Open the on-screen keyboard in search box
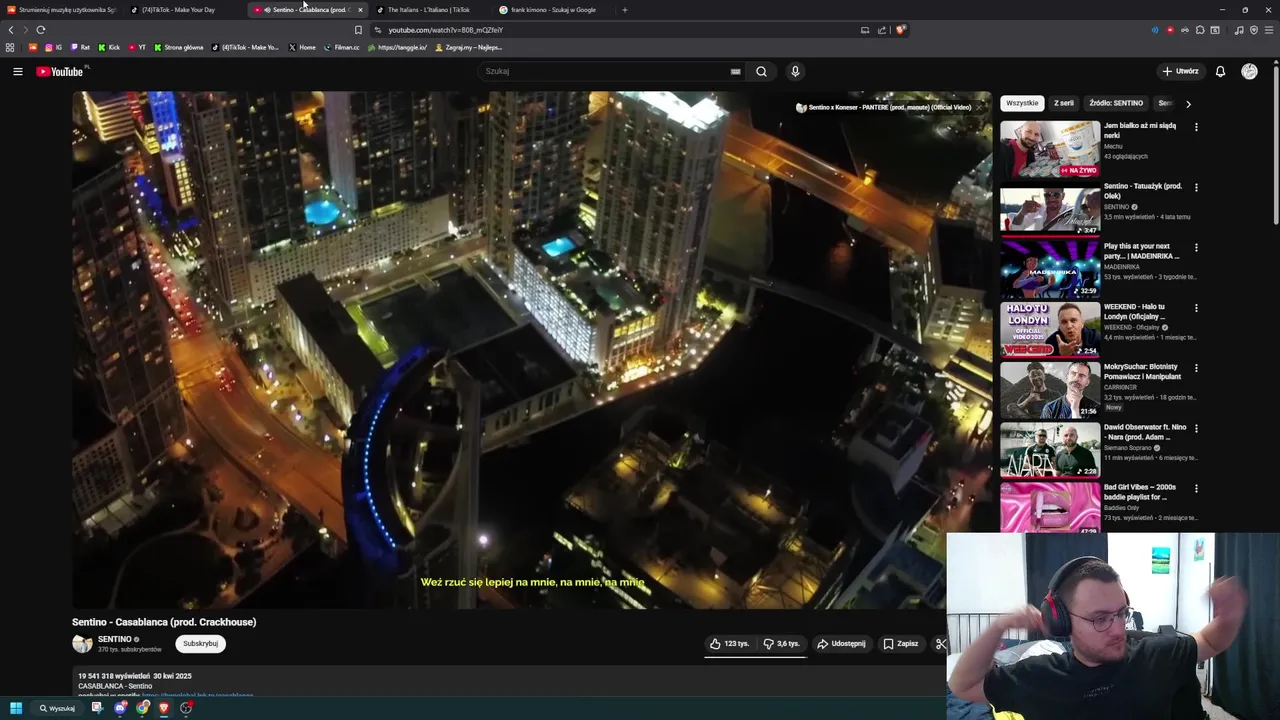Image resolution: width=1280 pixels, height=720 pixels. click(735, 71)
